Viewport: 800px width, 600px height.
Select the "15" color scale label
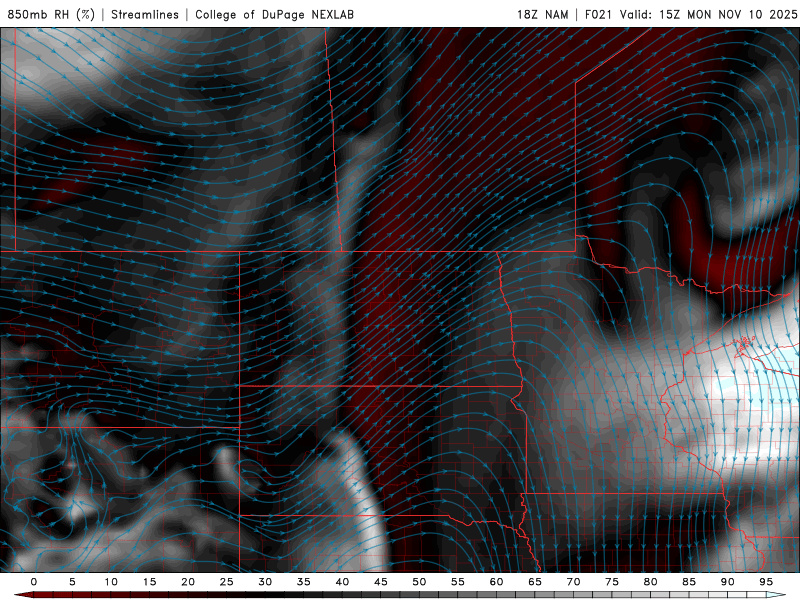click(149, 582)
